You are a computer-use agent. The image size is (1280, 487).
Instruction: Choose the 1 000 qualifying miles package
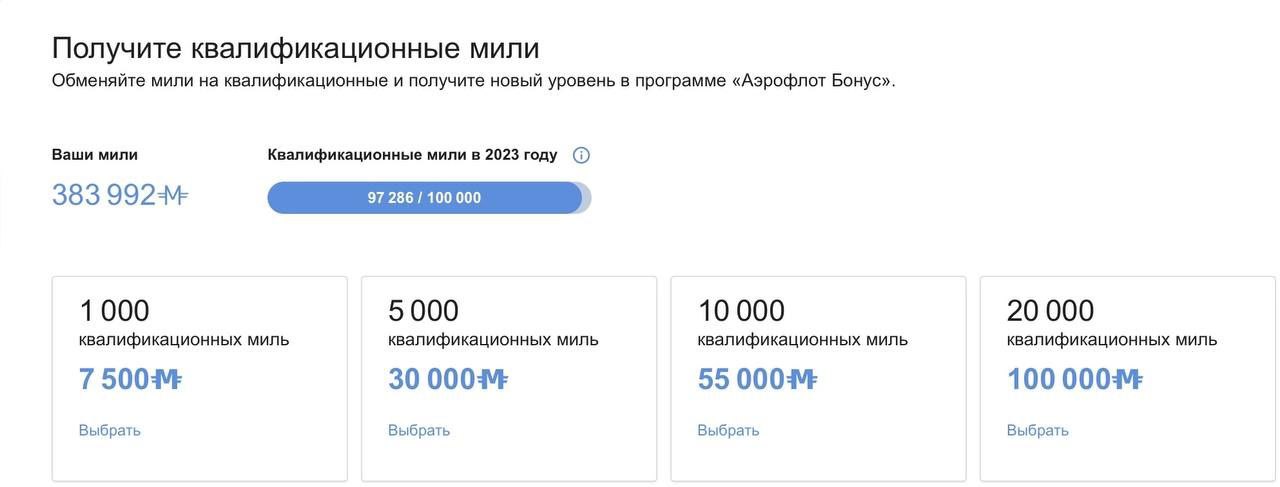click(x=110, y=430)
